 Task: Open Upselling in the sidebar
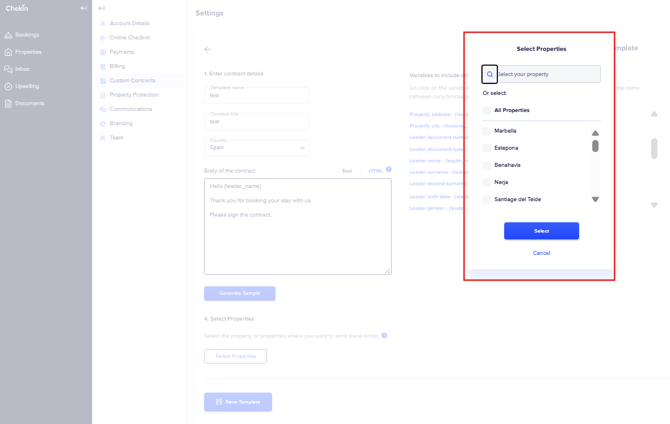(27, 86)
